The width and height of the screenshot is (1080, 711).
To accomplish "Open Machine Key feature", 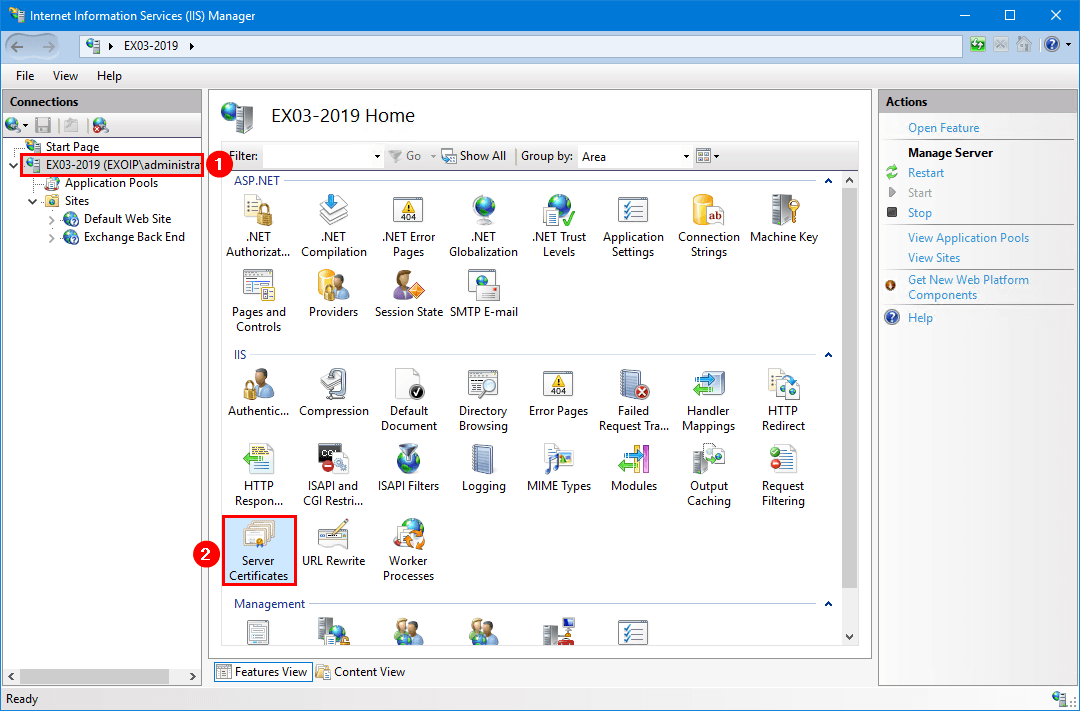I will coord(784,219).
